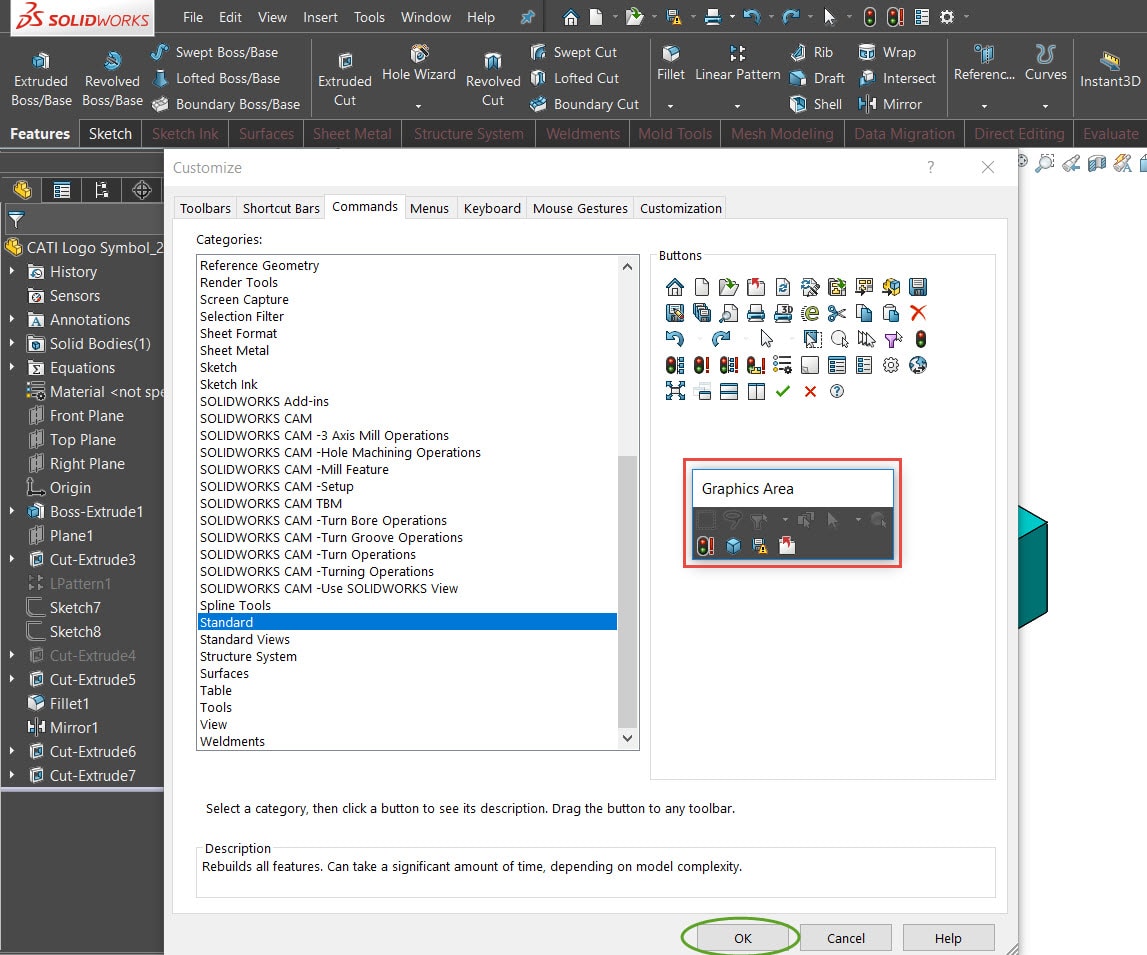1147x955 pixels.
Task: Open the DimXpertManager crosshair tab icon
Action: (x=141, y=191)
